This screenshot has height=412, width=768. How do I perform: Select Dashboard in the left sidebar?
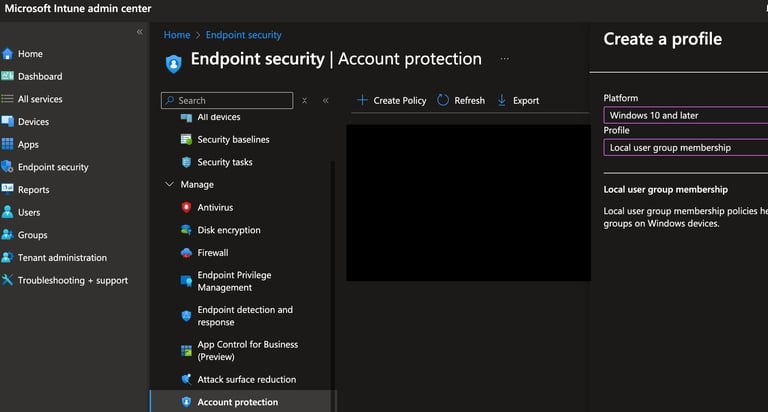[x=40, y=76]
